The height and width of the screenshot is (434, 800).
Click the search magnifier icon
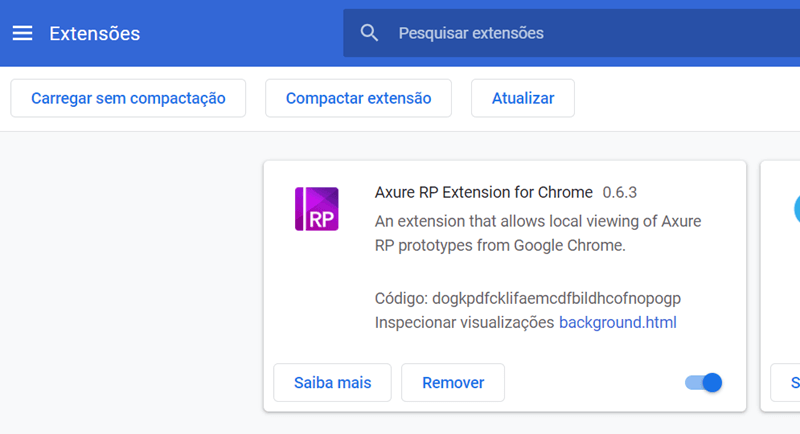click(x=369, y=33)
